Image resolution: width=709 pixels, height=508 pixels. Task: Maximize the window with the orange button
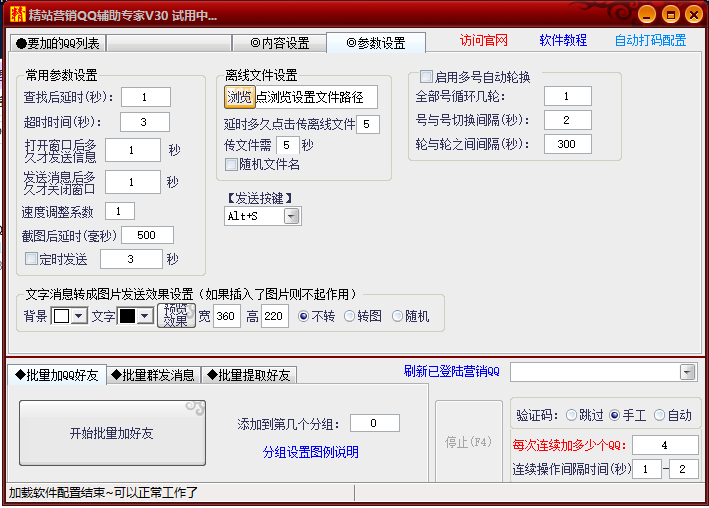[x=671, y=14]
